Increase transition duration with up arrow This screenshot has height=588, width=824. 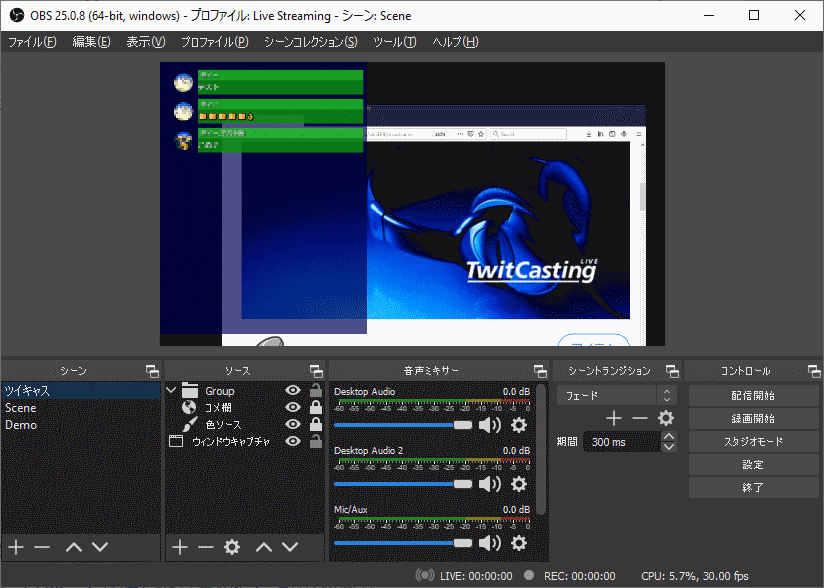coord(668,436)
